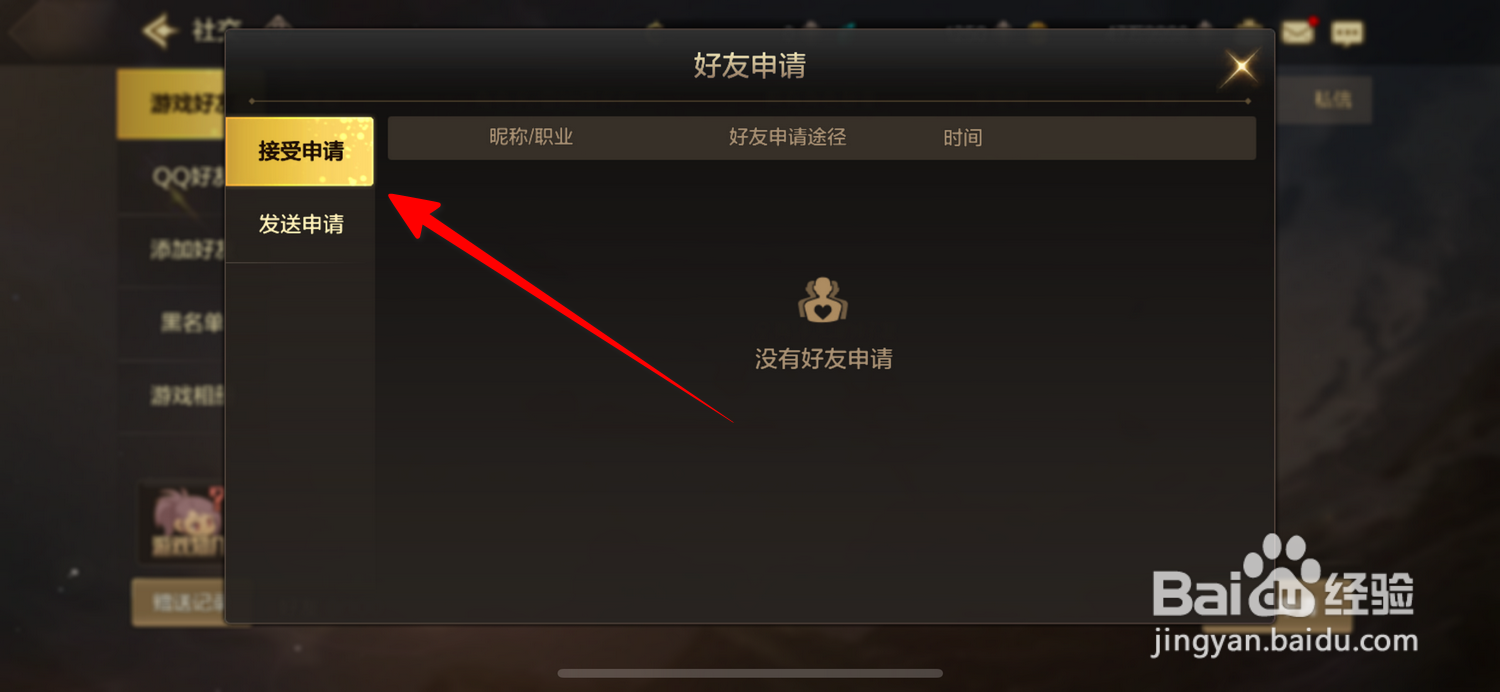
Task: Open the 黑名单 sidebar entry
Action: (x=171, y=322)
